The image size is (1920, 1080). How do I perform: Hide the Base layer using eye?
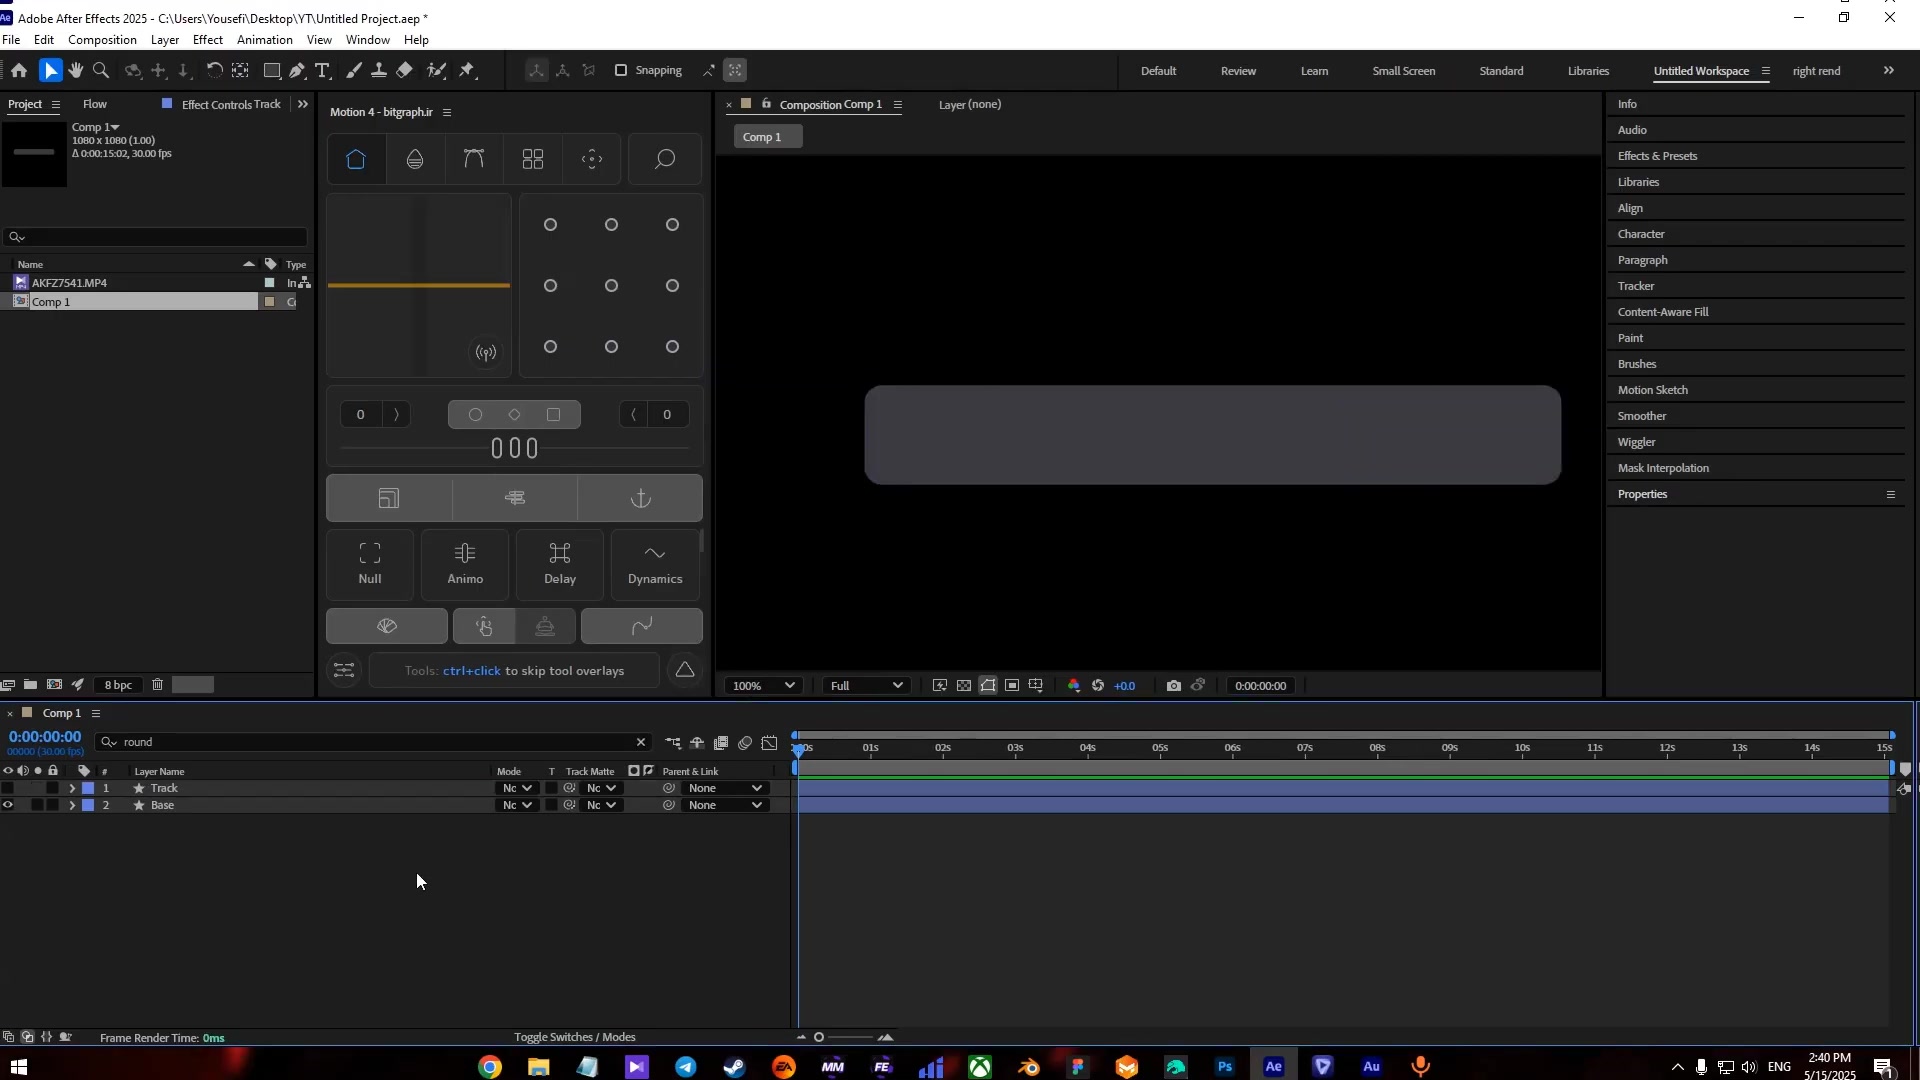8,806
